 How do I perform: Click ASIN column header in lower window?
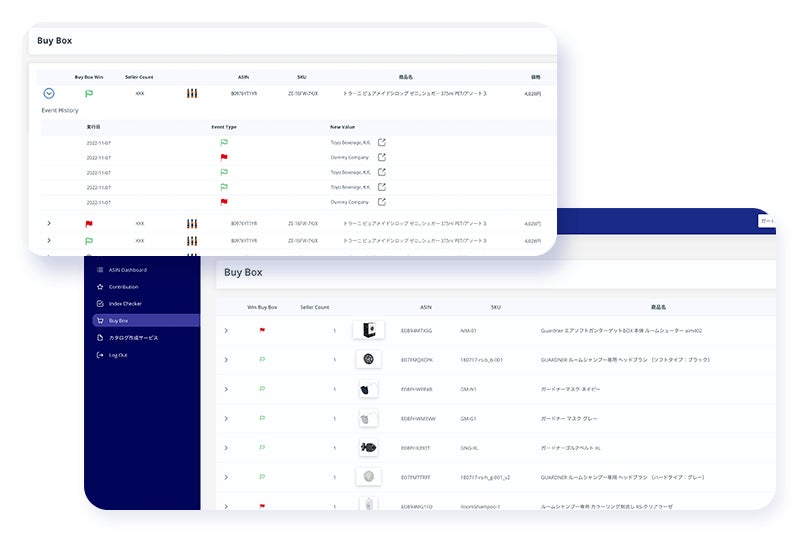pos(426,307)
